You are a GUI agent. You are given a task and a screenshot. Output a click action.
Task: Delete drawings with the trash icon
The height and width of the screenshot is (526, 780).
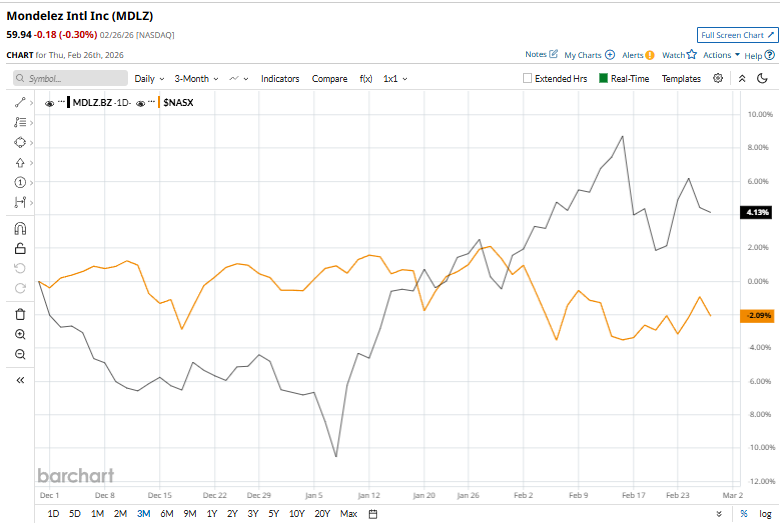pyautogui.click(x=20, y=314)
